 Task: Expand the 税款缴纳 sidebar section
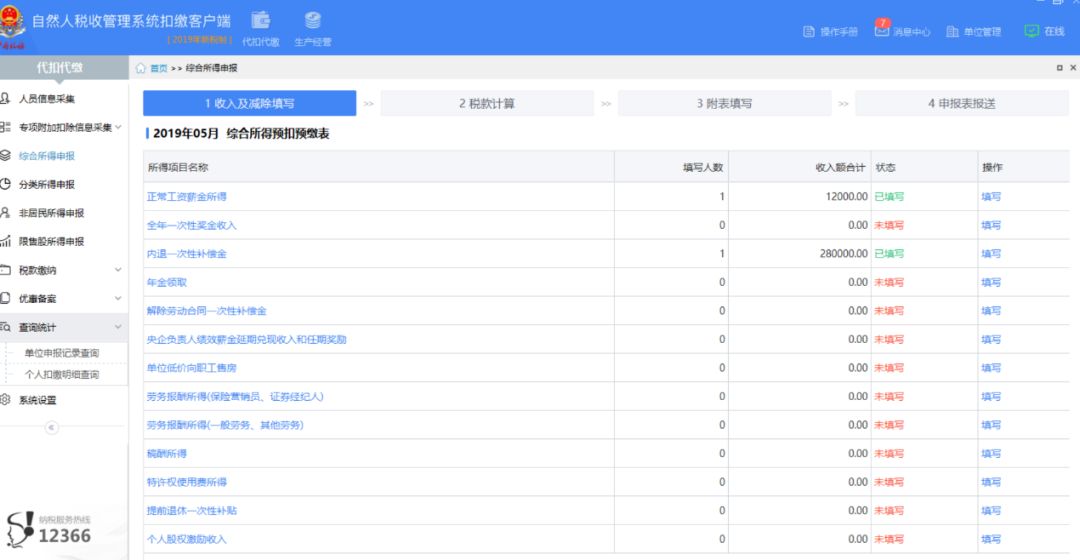(118, 270)
